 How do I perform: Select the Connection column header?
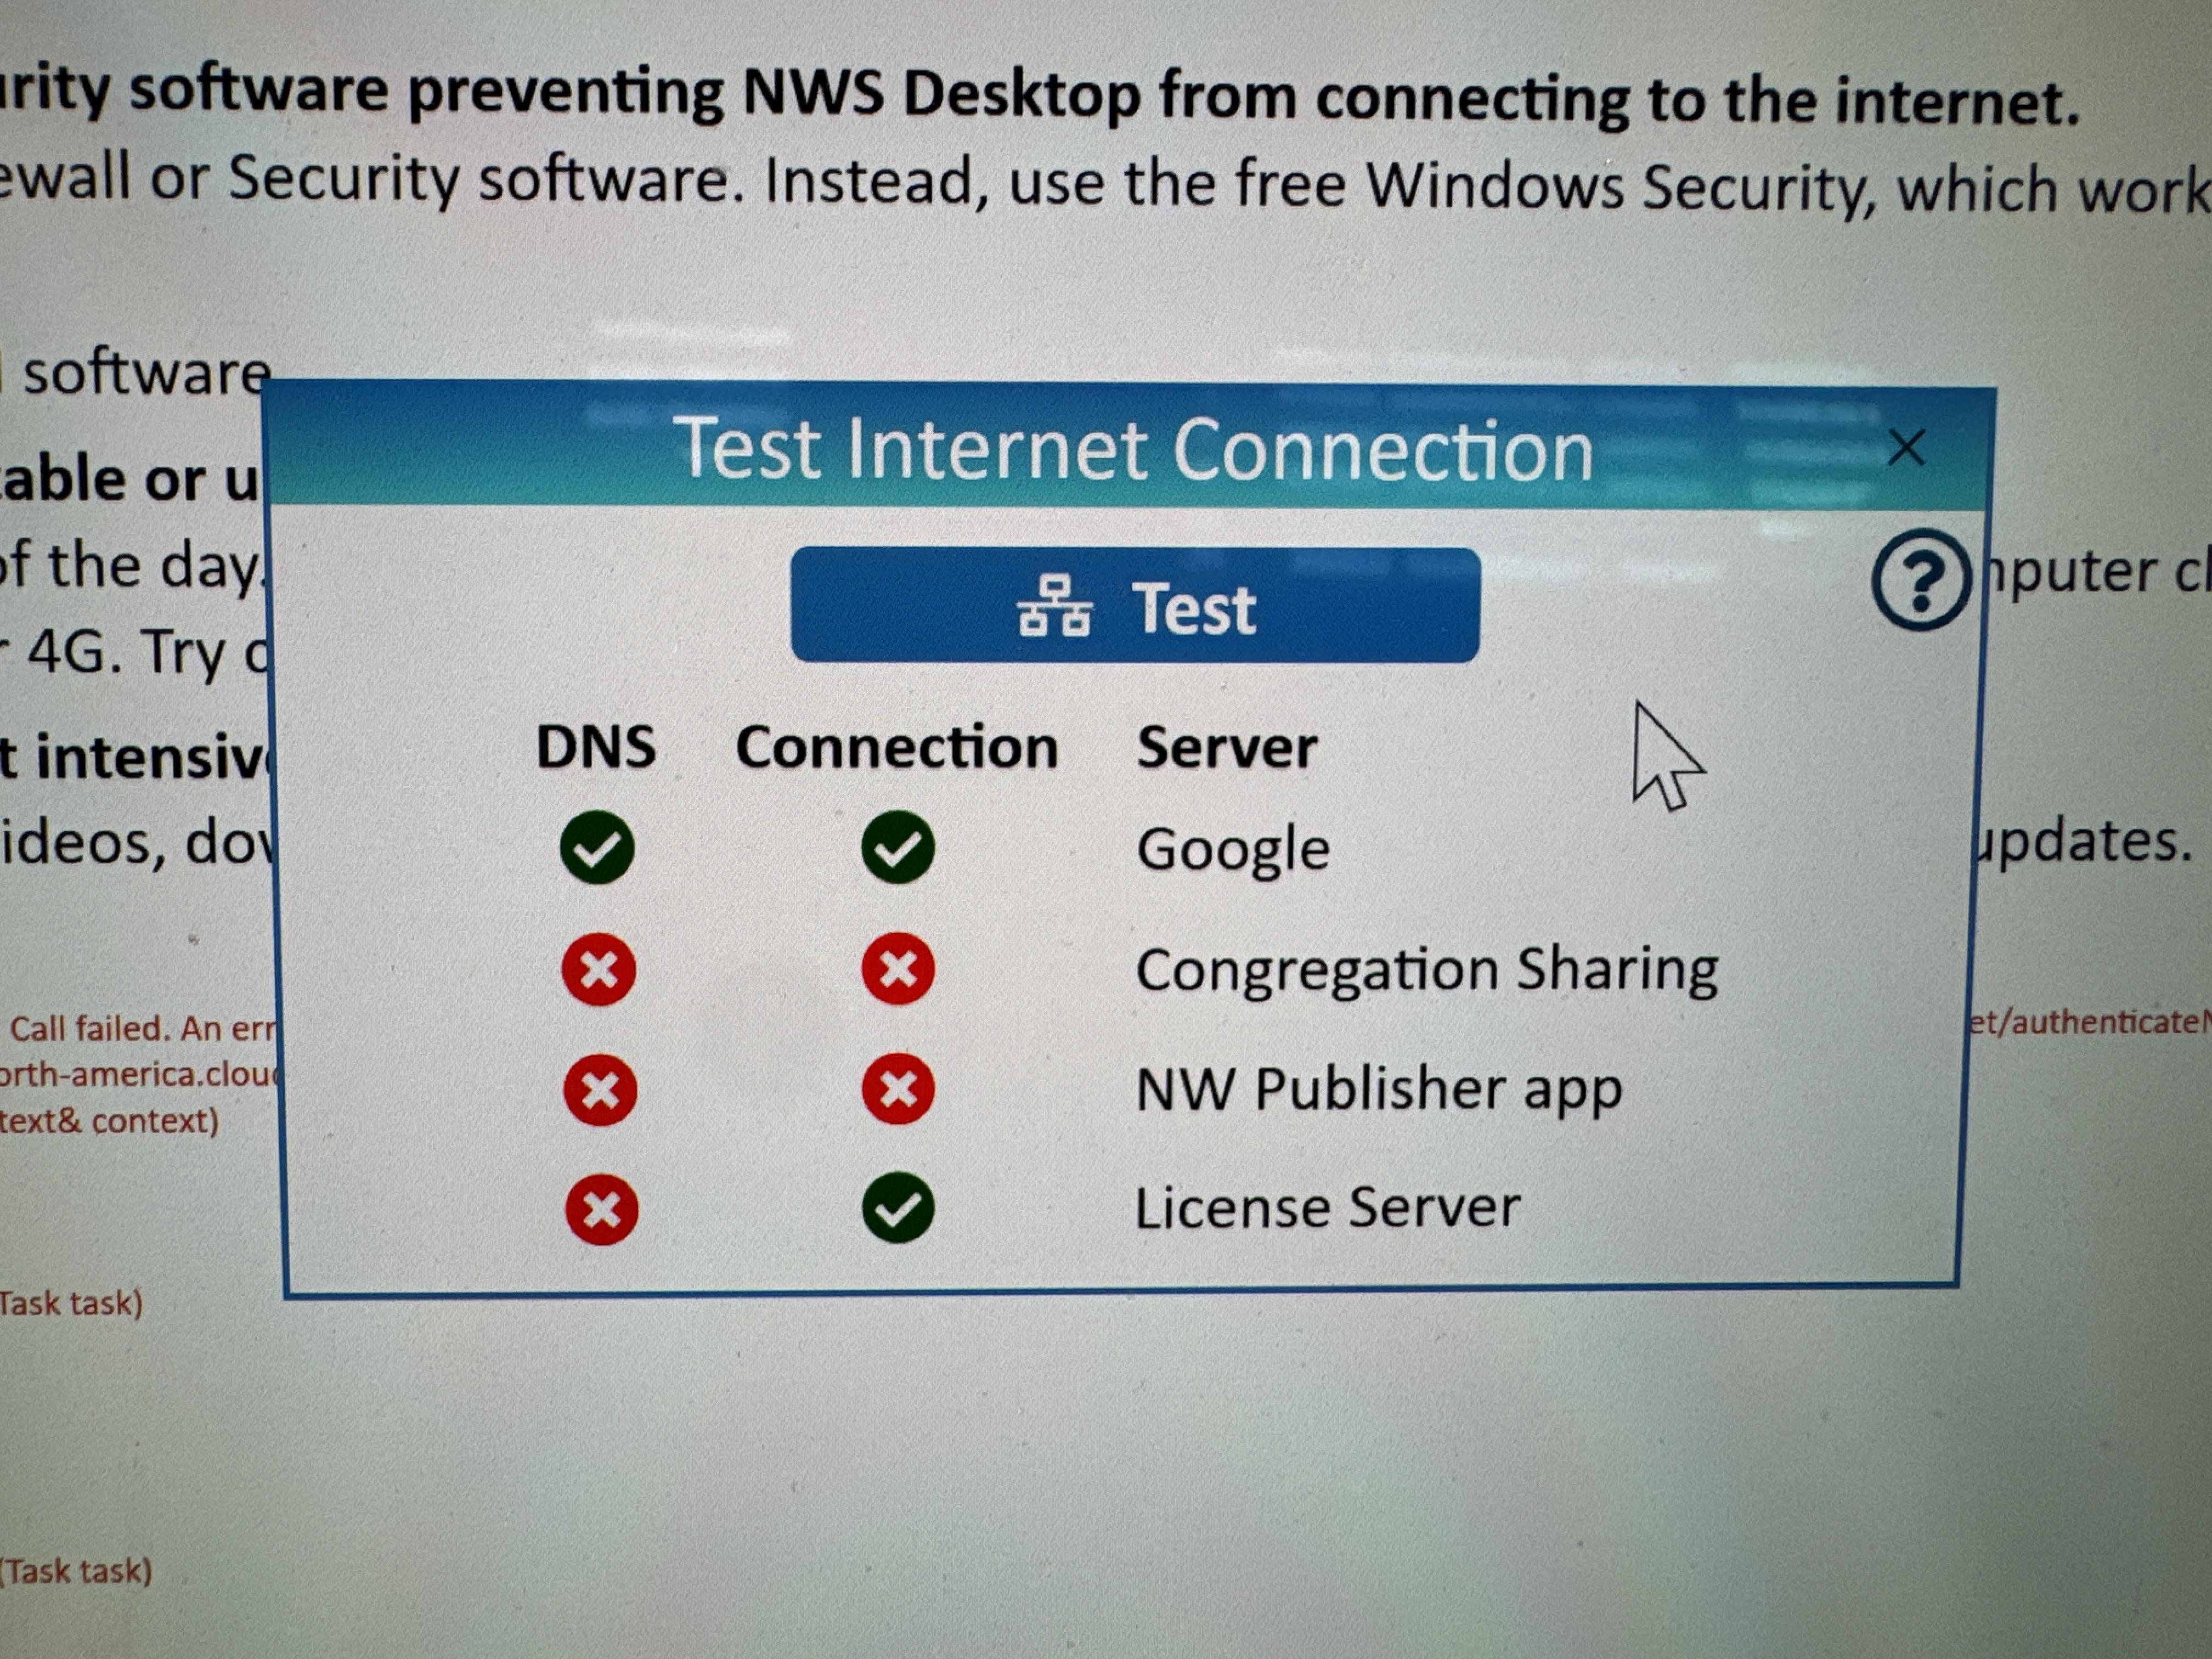pos(897,748)
